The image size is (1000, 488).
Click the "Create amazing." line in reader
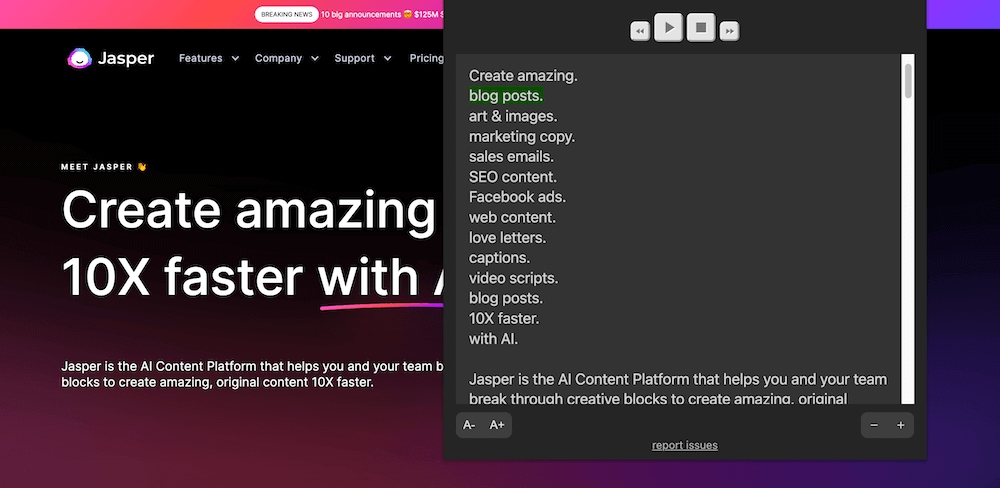(523, 75)
